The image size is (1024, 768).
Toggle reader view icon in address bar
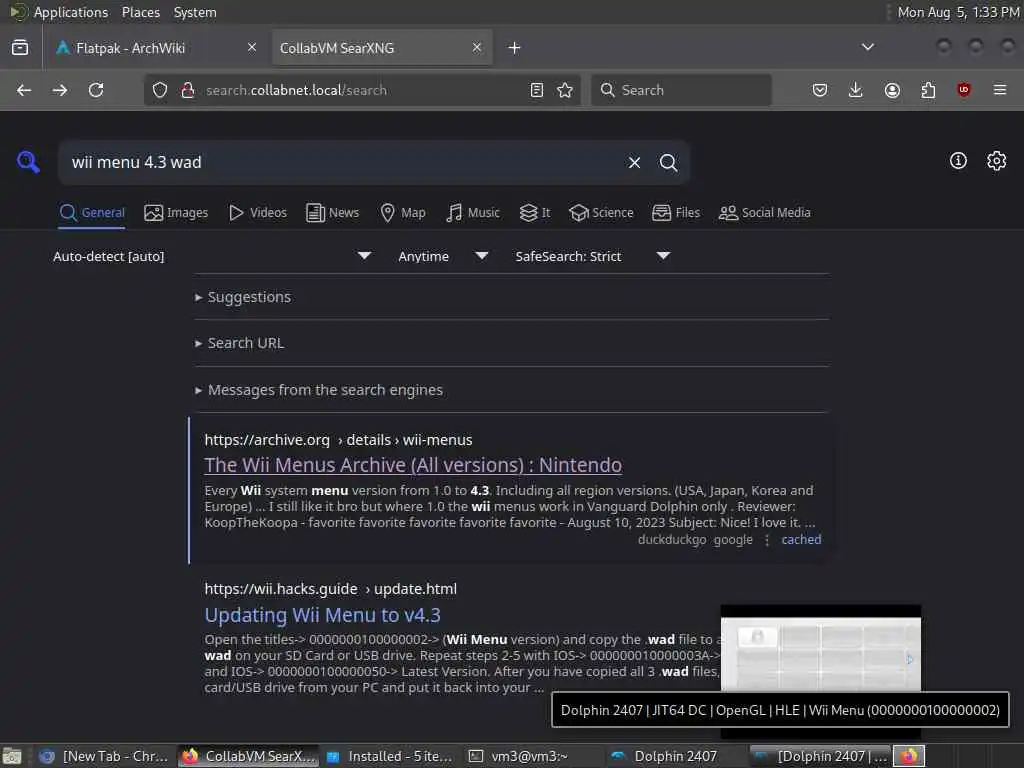pyautogui.click(x=537, y=90)
